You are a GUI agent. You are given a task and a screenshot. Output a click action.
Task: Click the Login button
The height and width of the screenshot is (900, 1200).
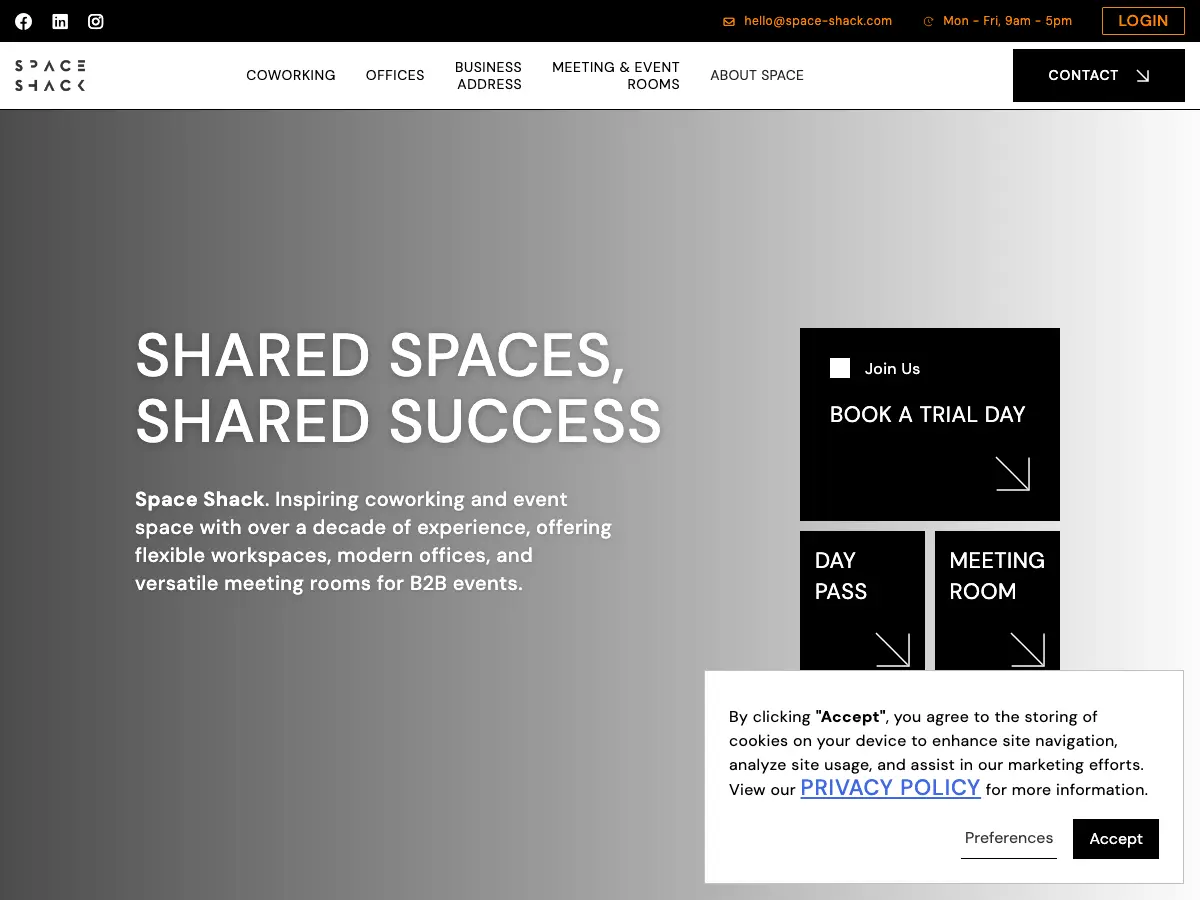(1143, 21)
